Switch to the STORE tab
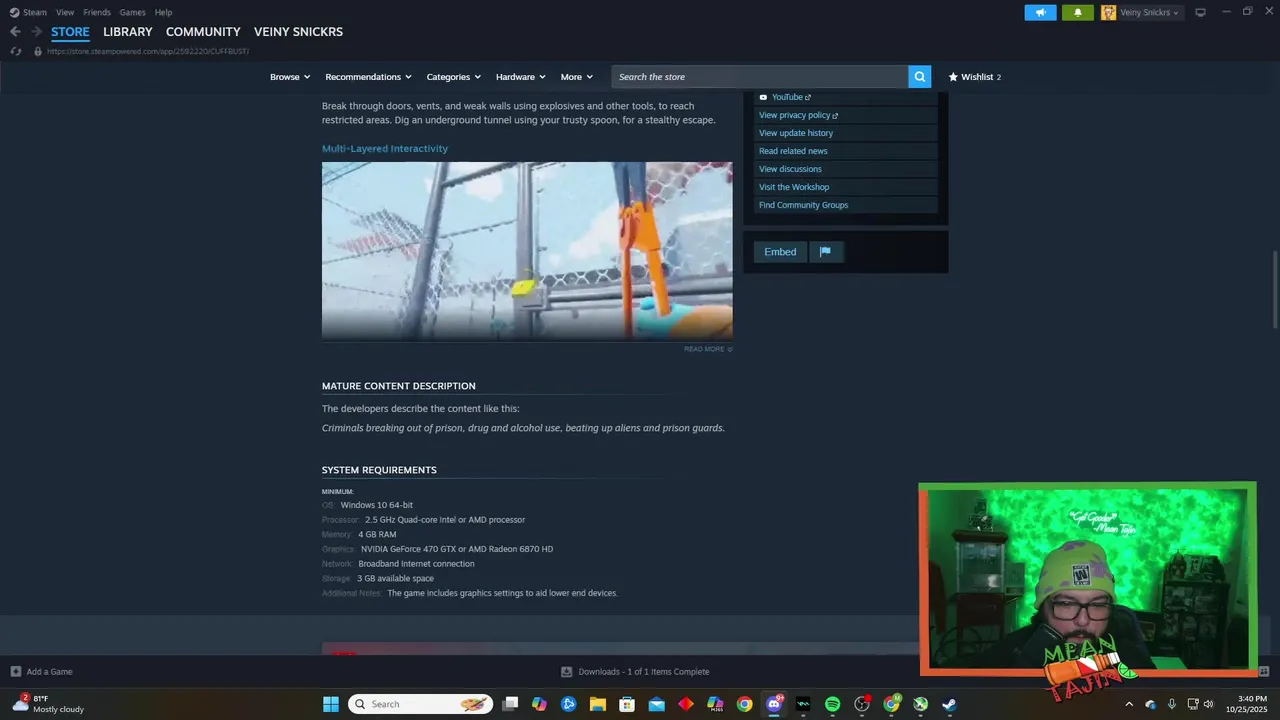Image resolution: width=1280 pixels, height=720 pixels. pos(70,32)
